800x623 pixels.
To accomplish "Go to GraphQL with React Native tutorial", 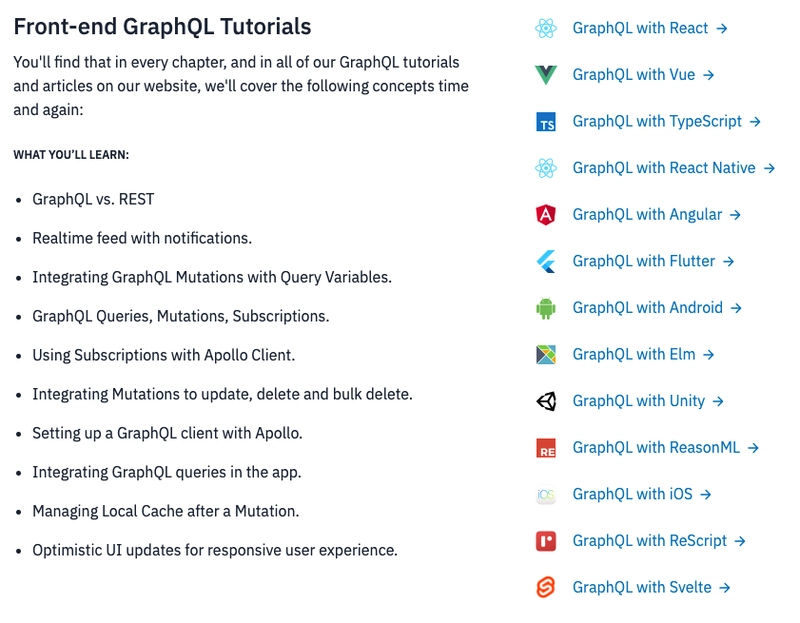I will [673, 168].
